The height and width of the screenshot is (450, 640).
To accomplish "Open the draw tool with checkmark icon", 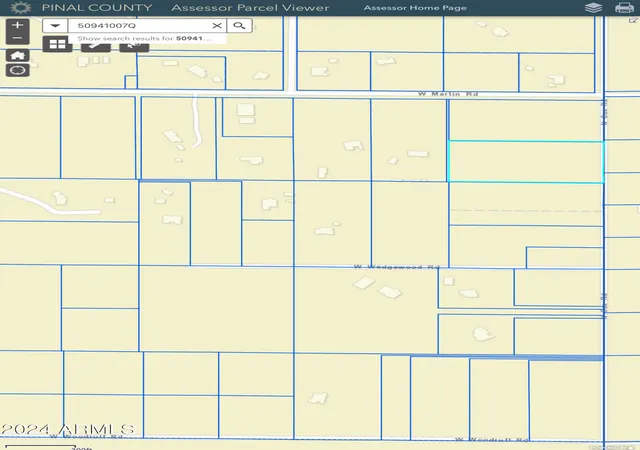I will coord(96,45).
